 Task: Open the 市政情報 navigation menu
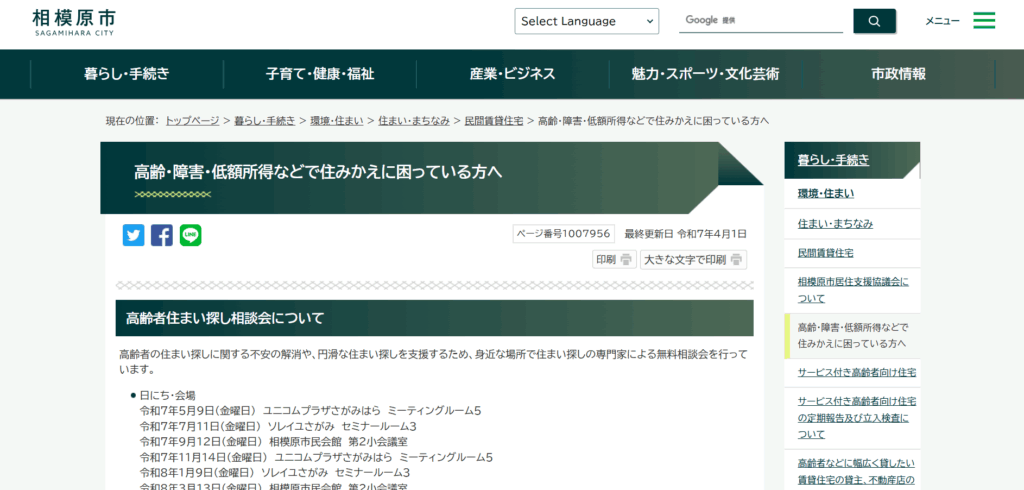(x=898, y=74)
